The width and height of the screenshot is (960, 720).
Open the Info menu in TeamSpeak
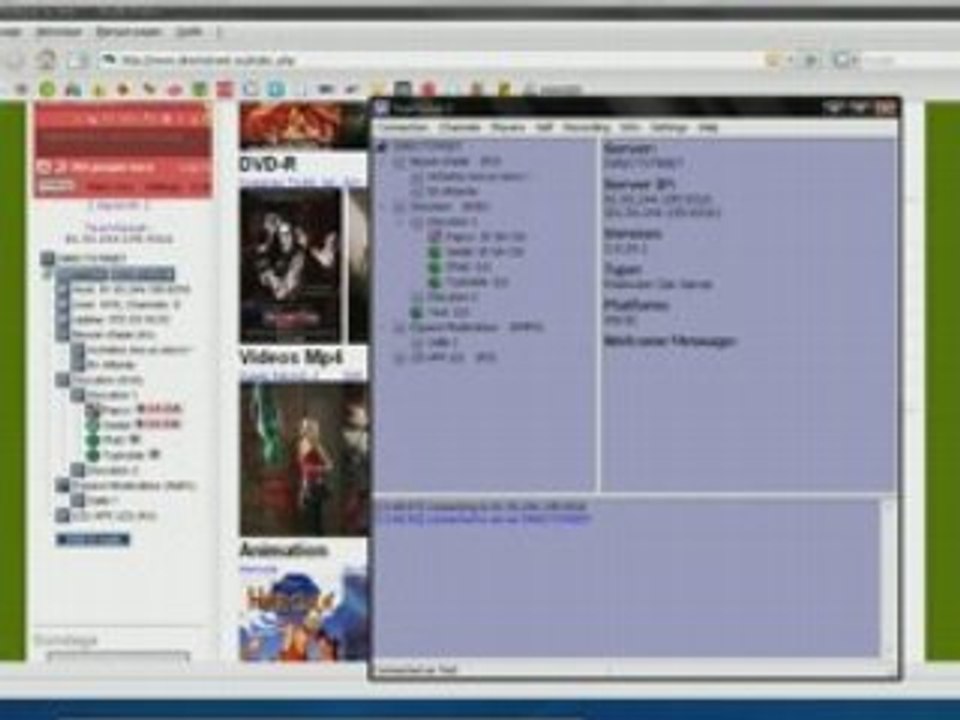point(630,127)
